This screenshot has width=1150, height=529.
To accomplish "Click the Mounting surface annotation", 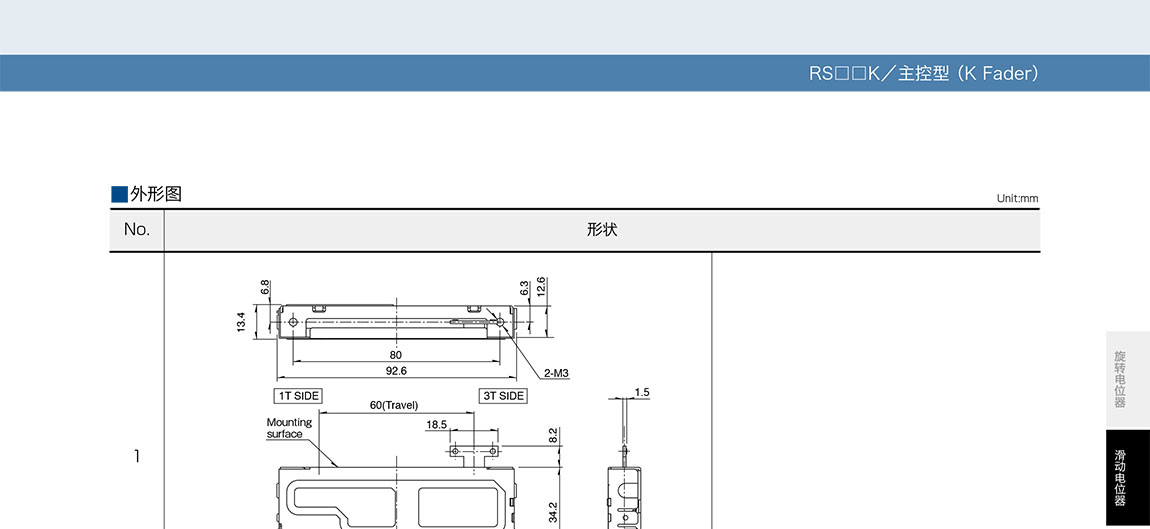I will click(289, 428).
